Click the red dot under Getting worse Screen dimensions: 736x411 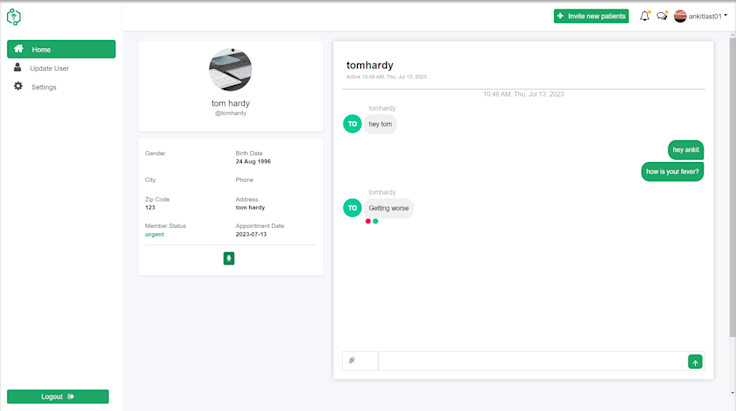368,221
